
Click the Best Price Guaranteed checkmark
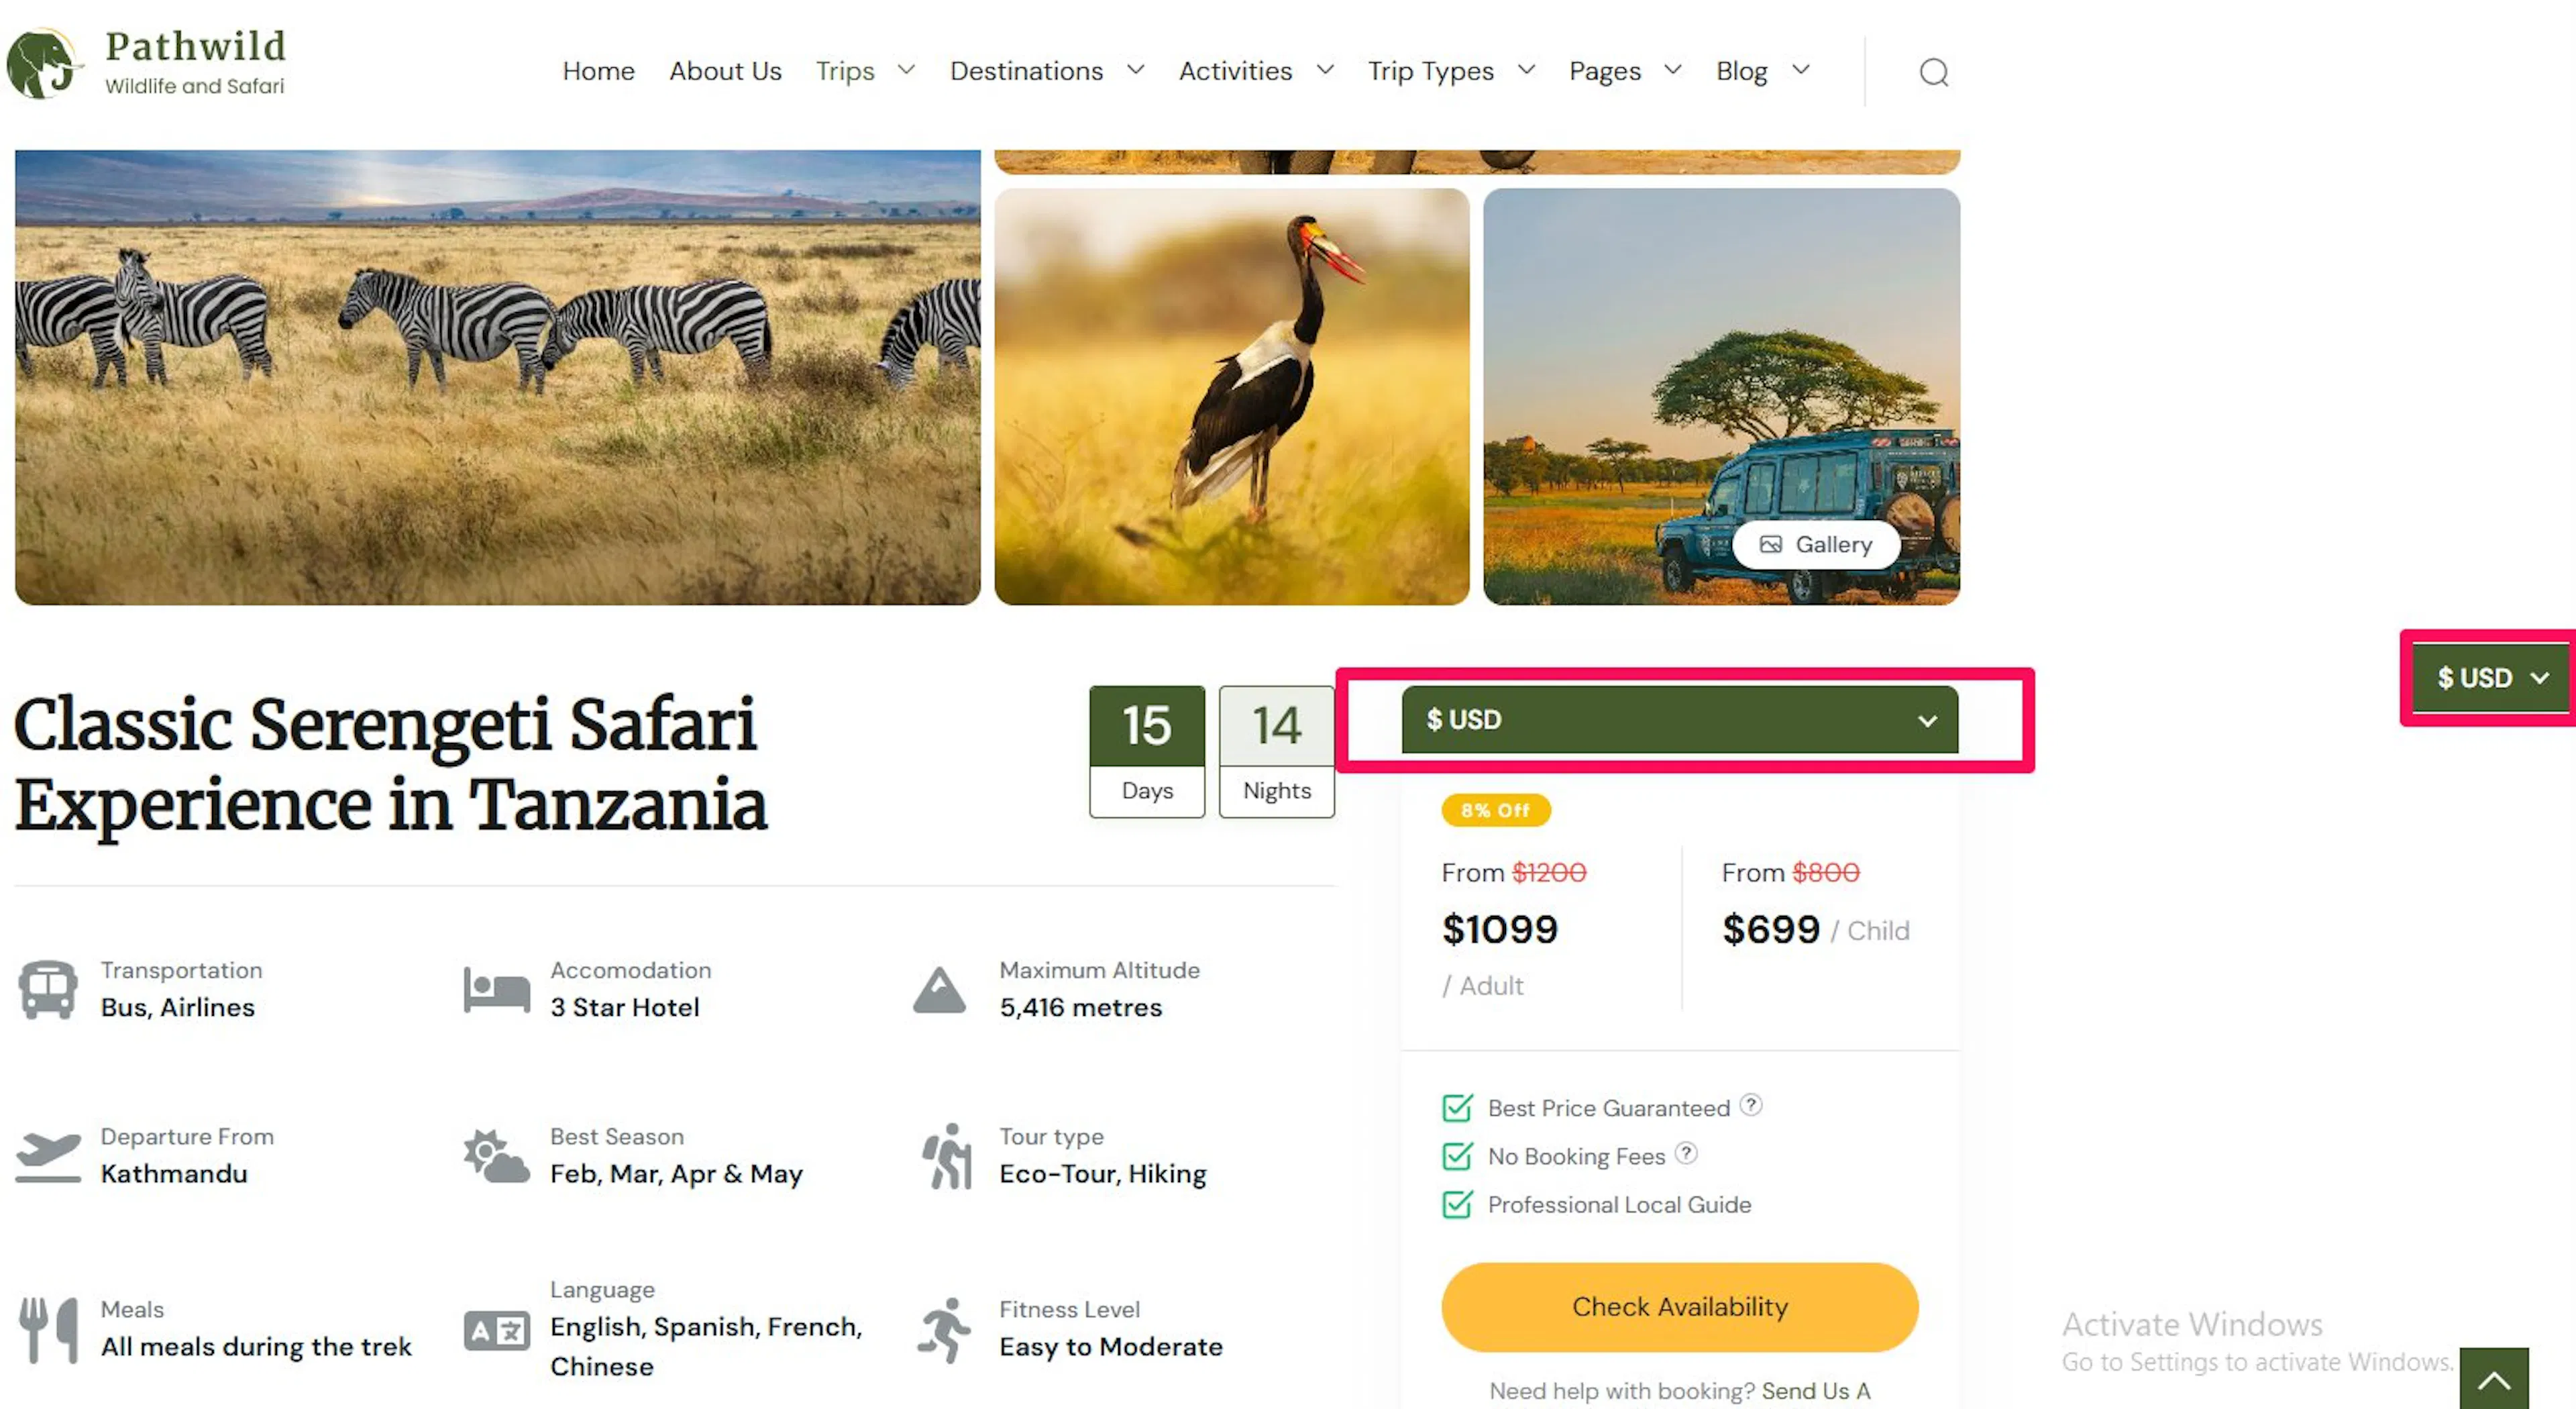click(1457, 1107)
